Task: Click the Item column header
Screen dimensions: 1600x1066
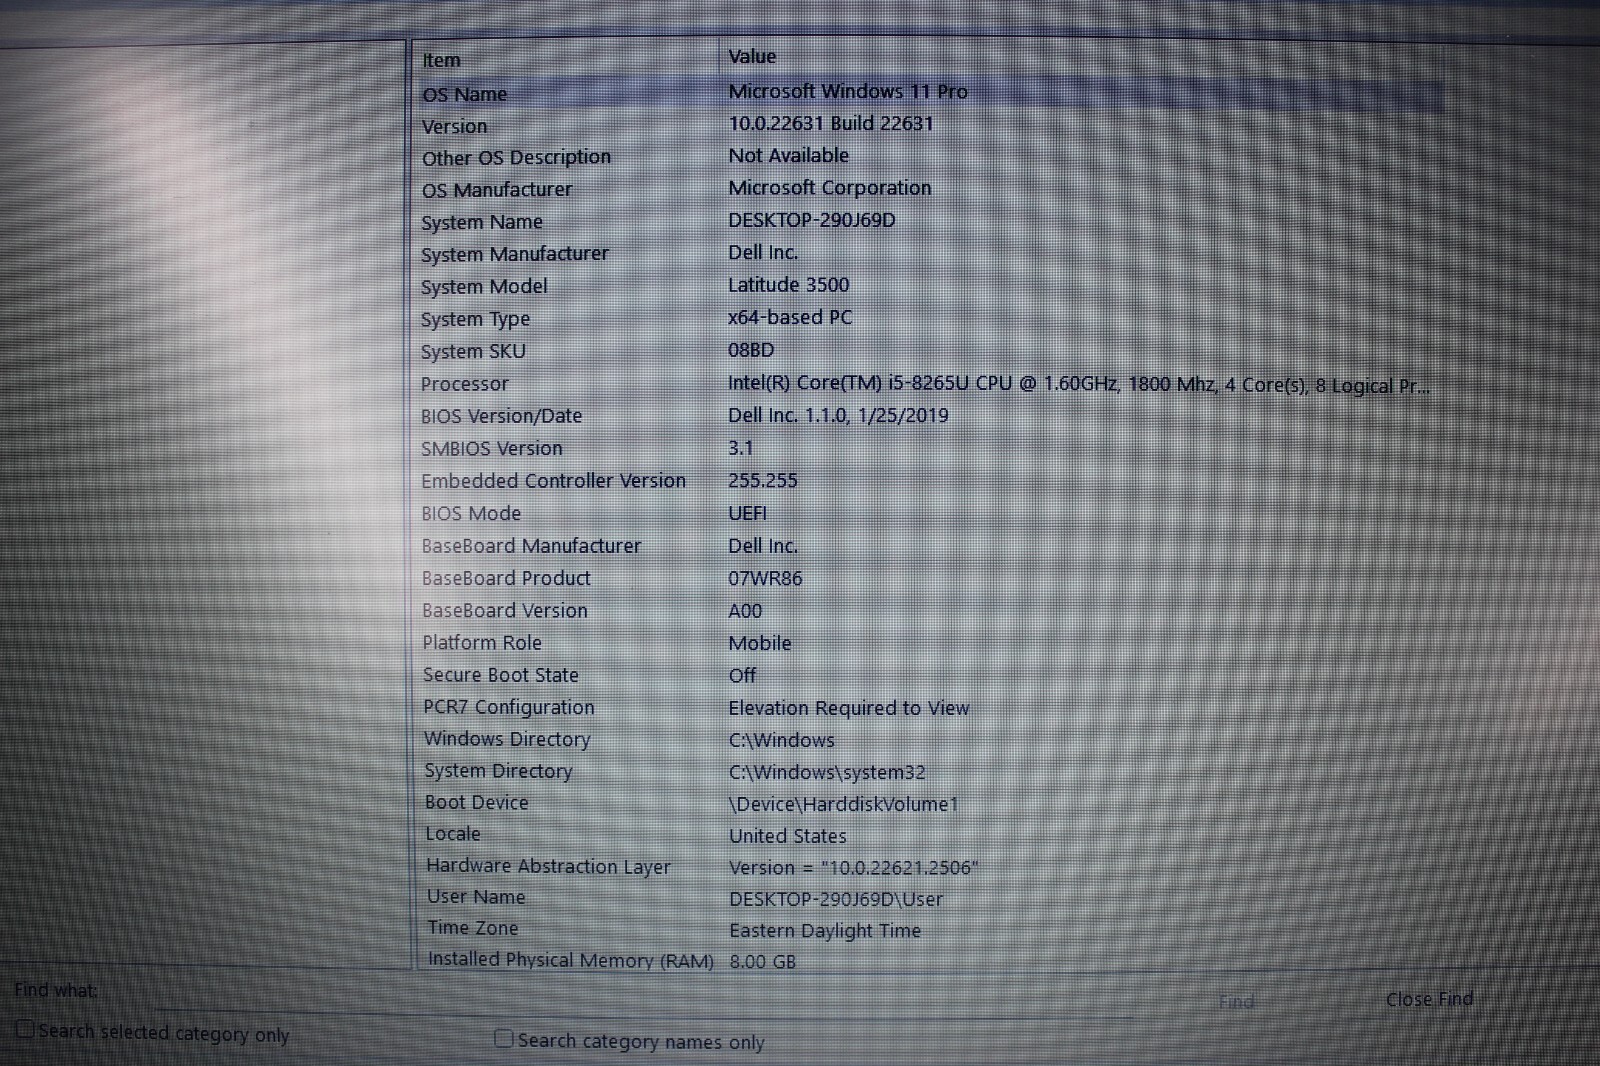Action: (x=441, y=60)
